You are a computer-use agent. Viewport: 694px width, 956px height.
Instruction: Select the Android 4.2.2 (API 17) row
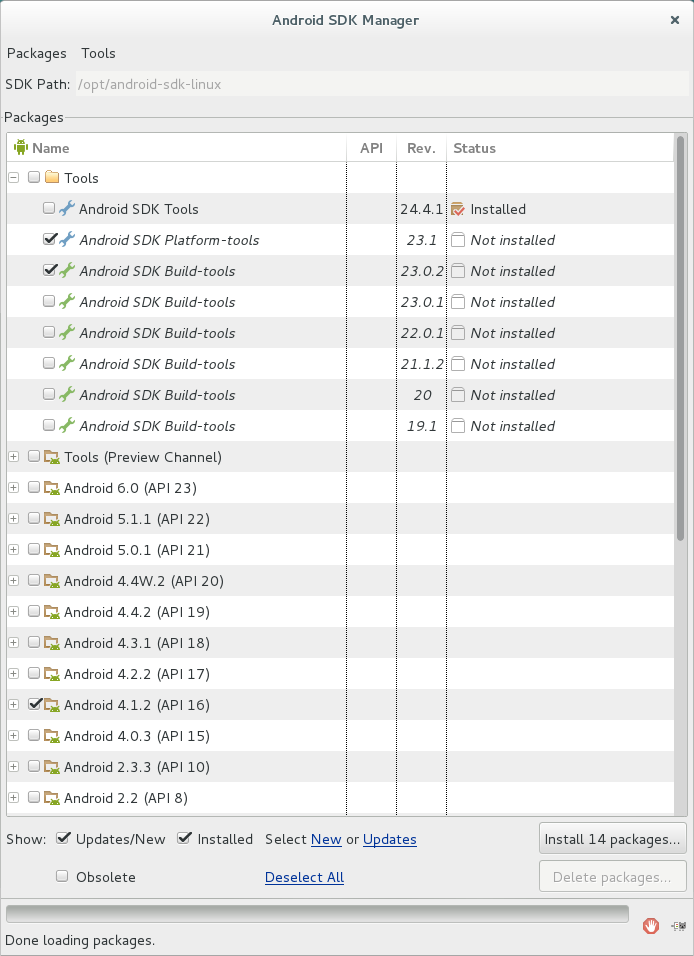coord(341,674)
